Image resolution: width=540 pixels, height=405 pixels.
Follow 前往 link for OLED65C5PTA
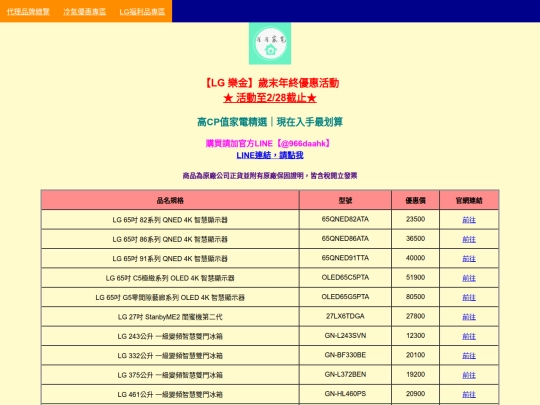coord(469,278)
